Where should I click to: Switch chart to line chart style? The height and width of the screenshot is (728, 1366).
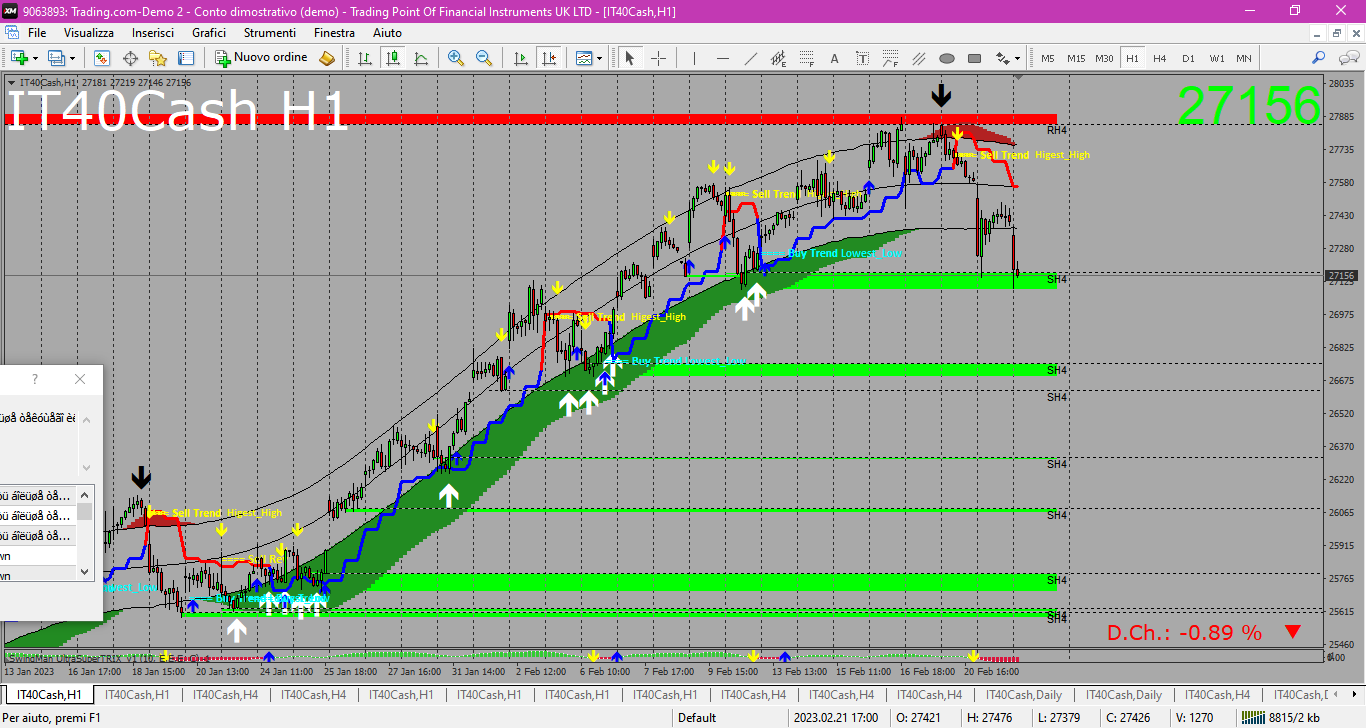[422, 58]
